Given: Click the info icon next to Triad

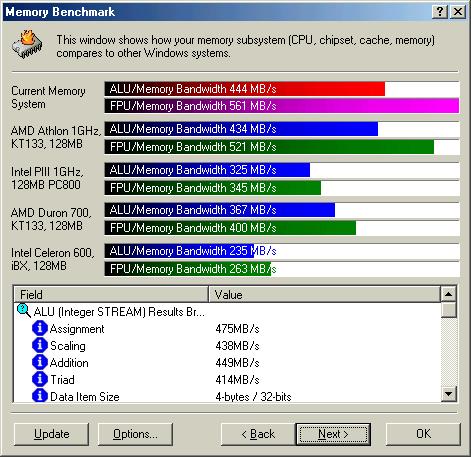Looking at the screenshot, I should [x=40, y=379].
